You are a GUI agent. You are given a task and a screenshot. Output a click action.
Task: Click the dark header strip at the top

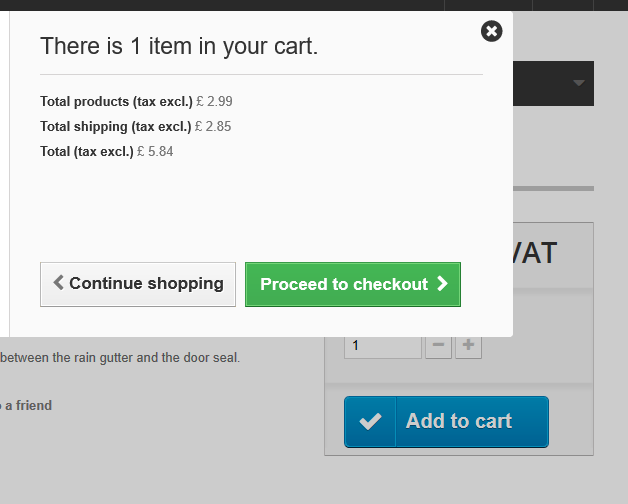click(570, 5)
